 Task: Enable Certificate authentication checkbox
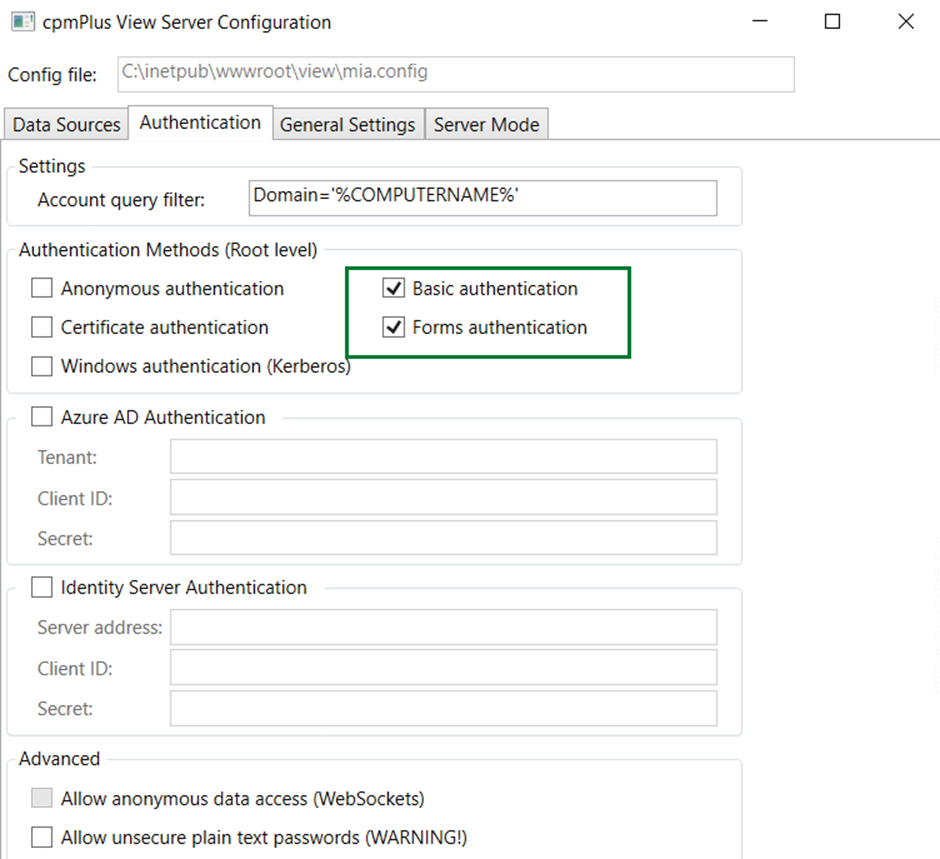coord(41,327)
